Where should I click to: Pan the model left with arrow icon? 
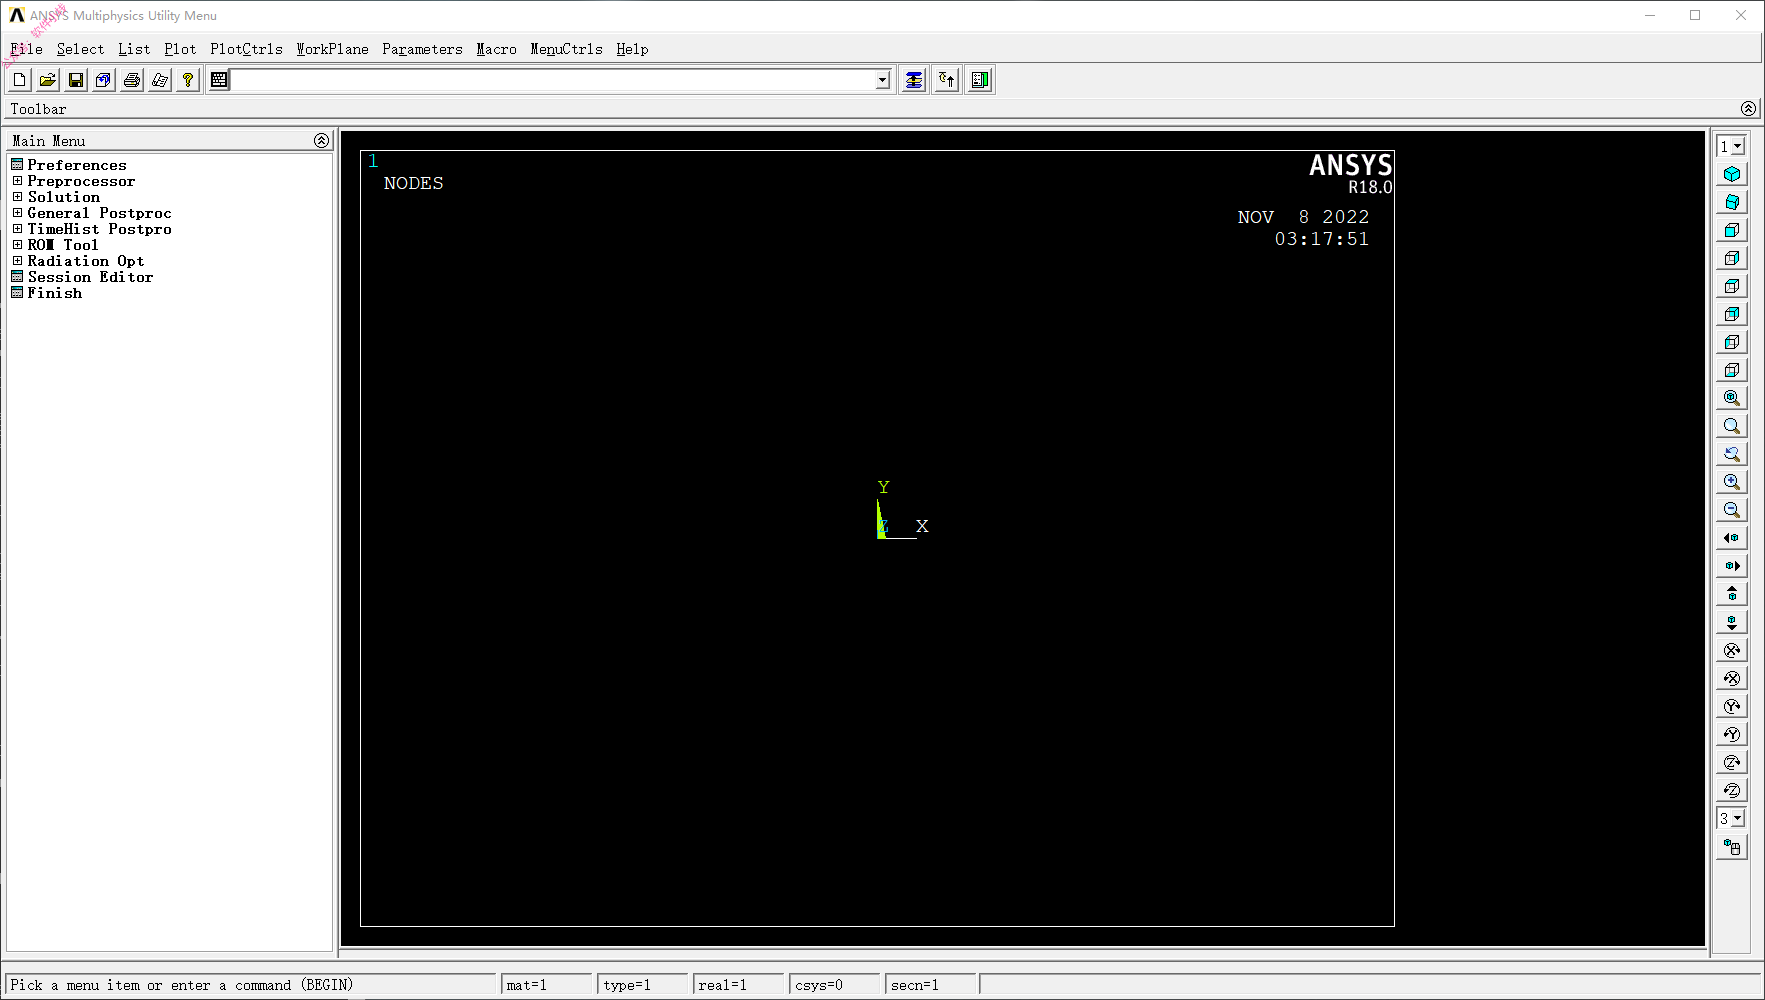point(1732,538)
